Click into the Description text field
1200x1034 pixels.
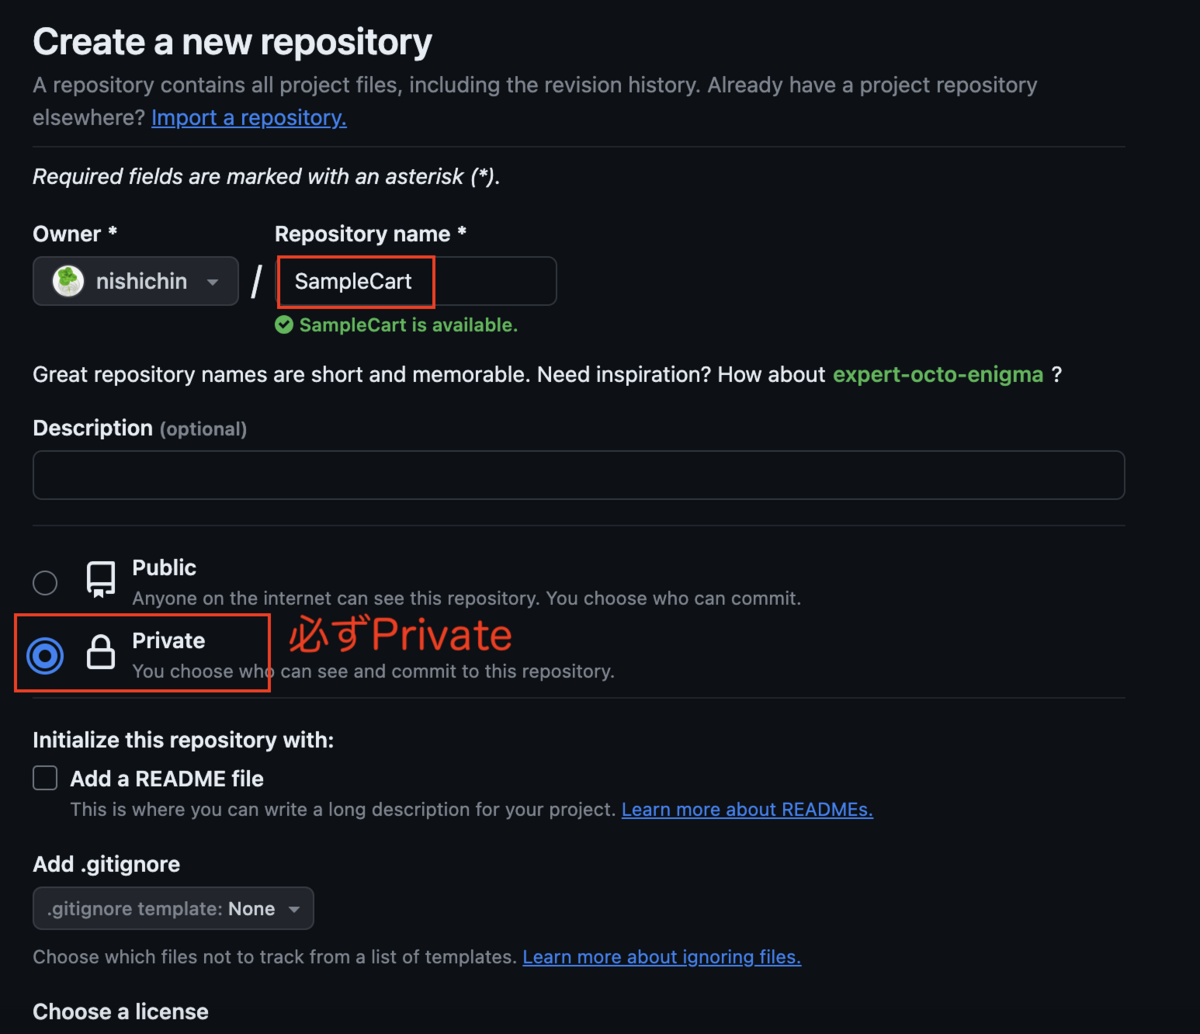578,475
